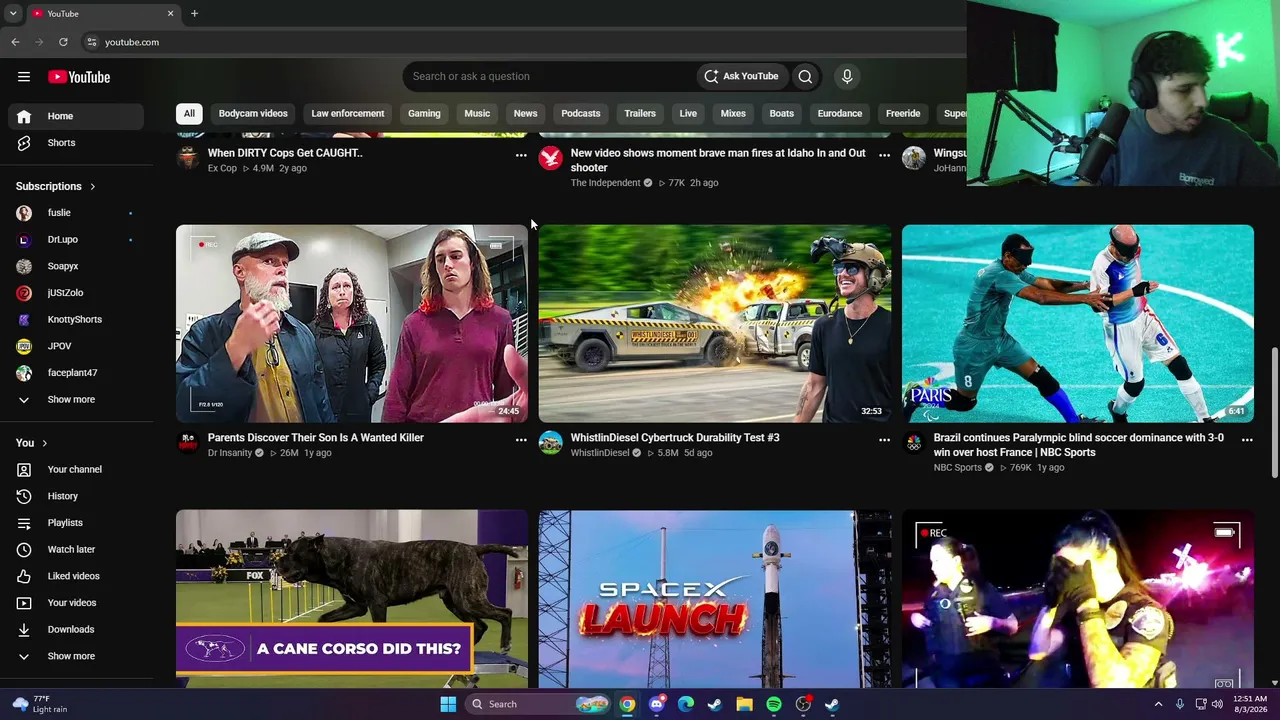Go back using the browser back arrow
This screenshot has width=1280, height=720.
[x=15, y=42]
